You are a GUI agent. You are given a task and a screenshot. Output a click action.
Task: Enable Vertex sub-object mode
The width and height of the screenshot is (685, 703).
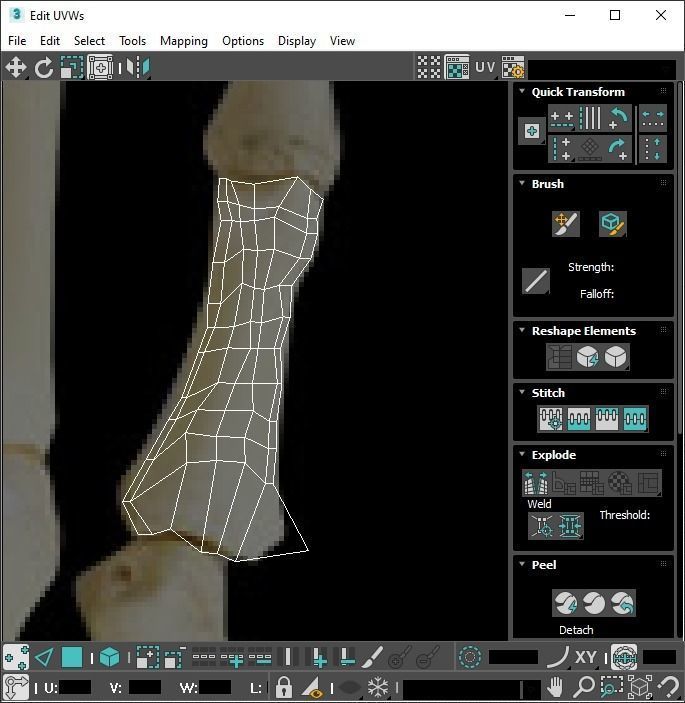point(17,658)
